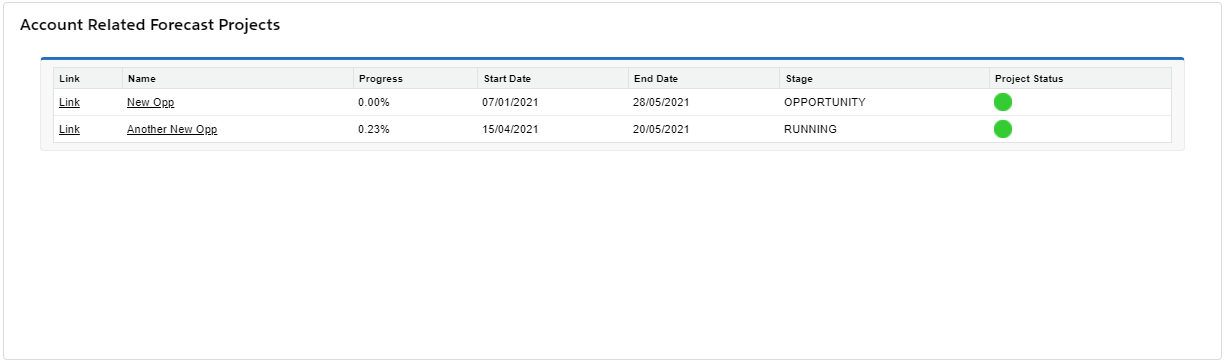Select start date 07/01/2021

pyautogui.click(x=510, y=102)
